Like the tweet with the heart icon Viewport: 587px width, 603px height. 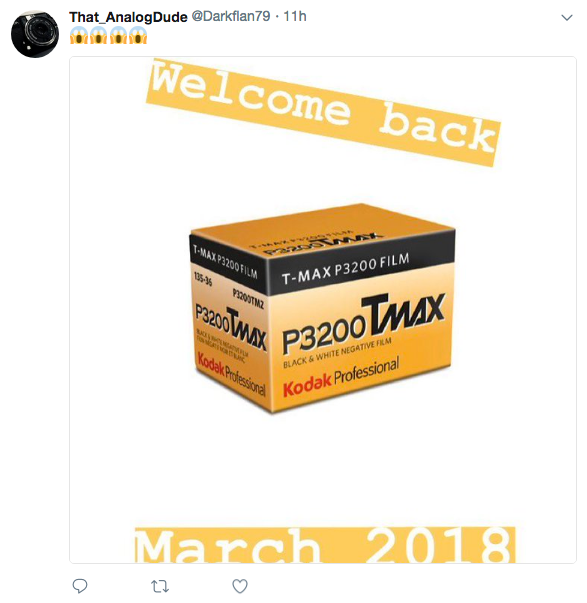pyautogui.click(x=240, y=586)
